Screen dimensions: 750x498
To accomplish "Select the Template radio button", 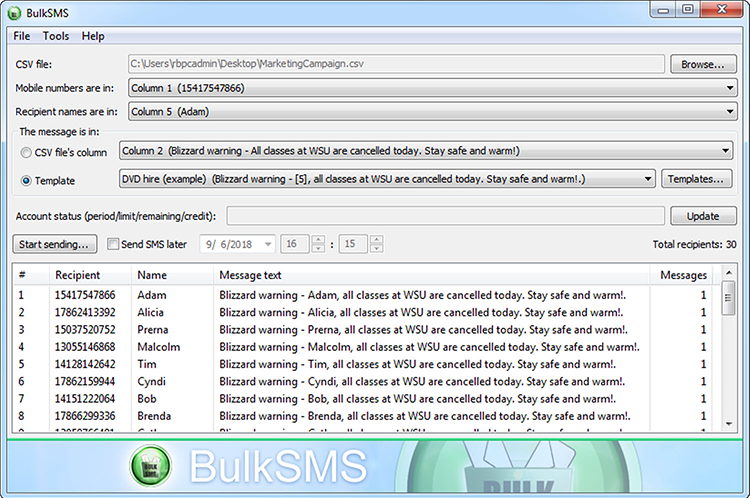I will point(26,181).
